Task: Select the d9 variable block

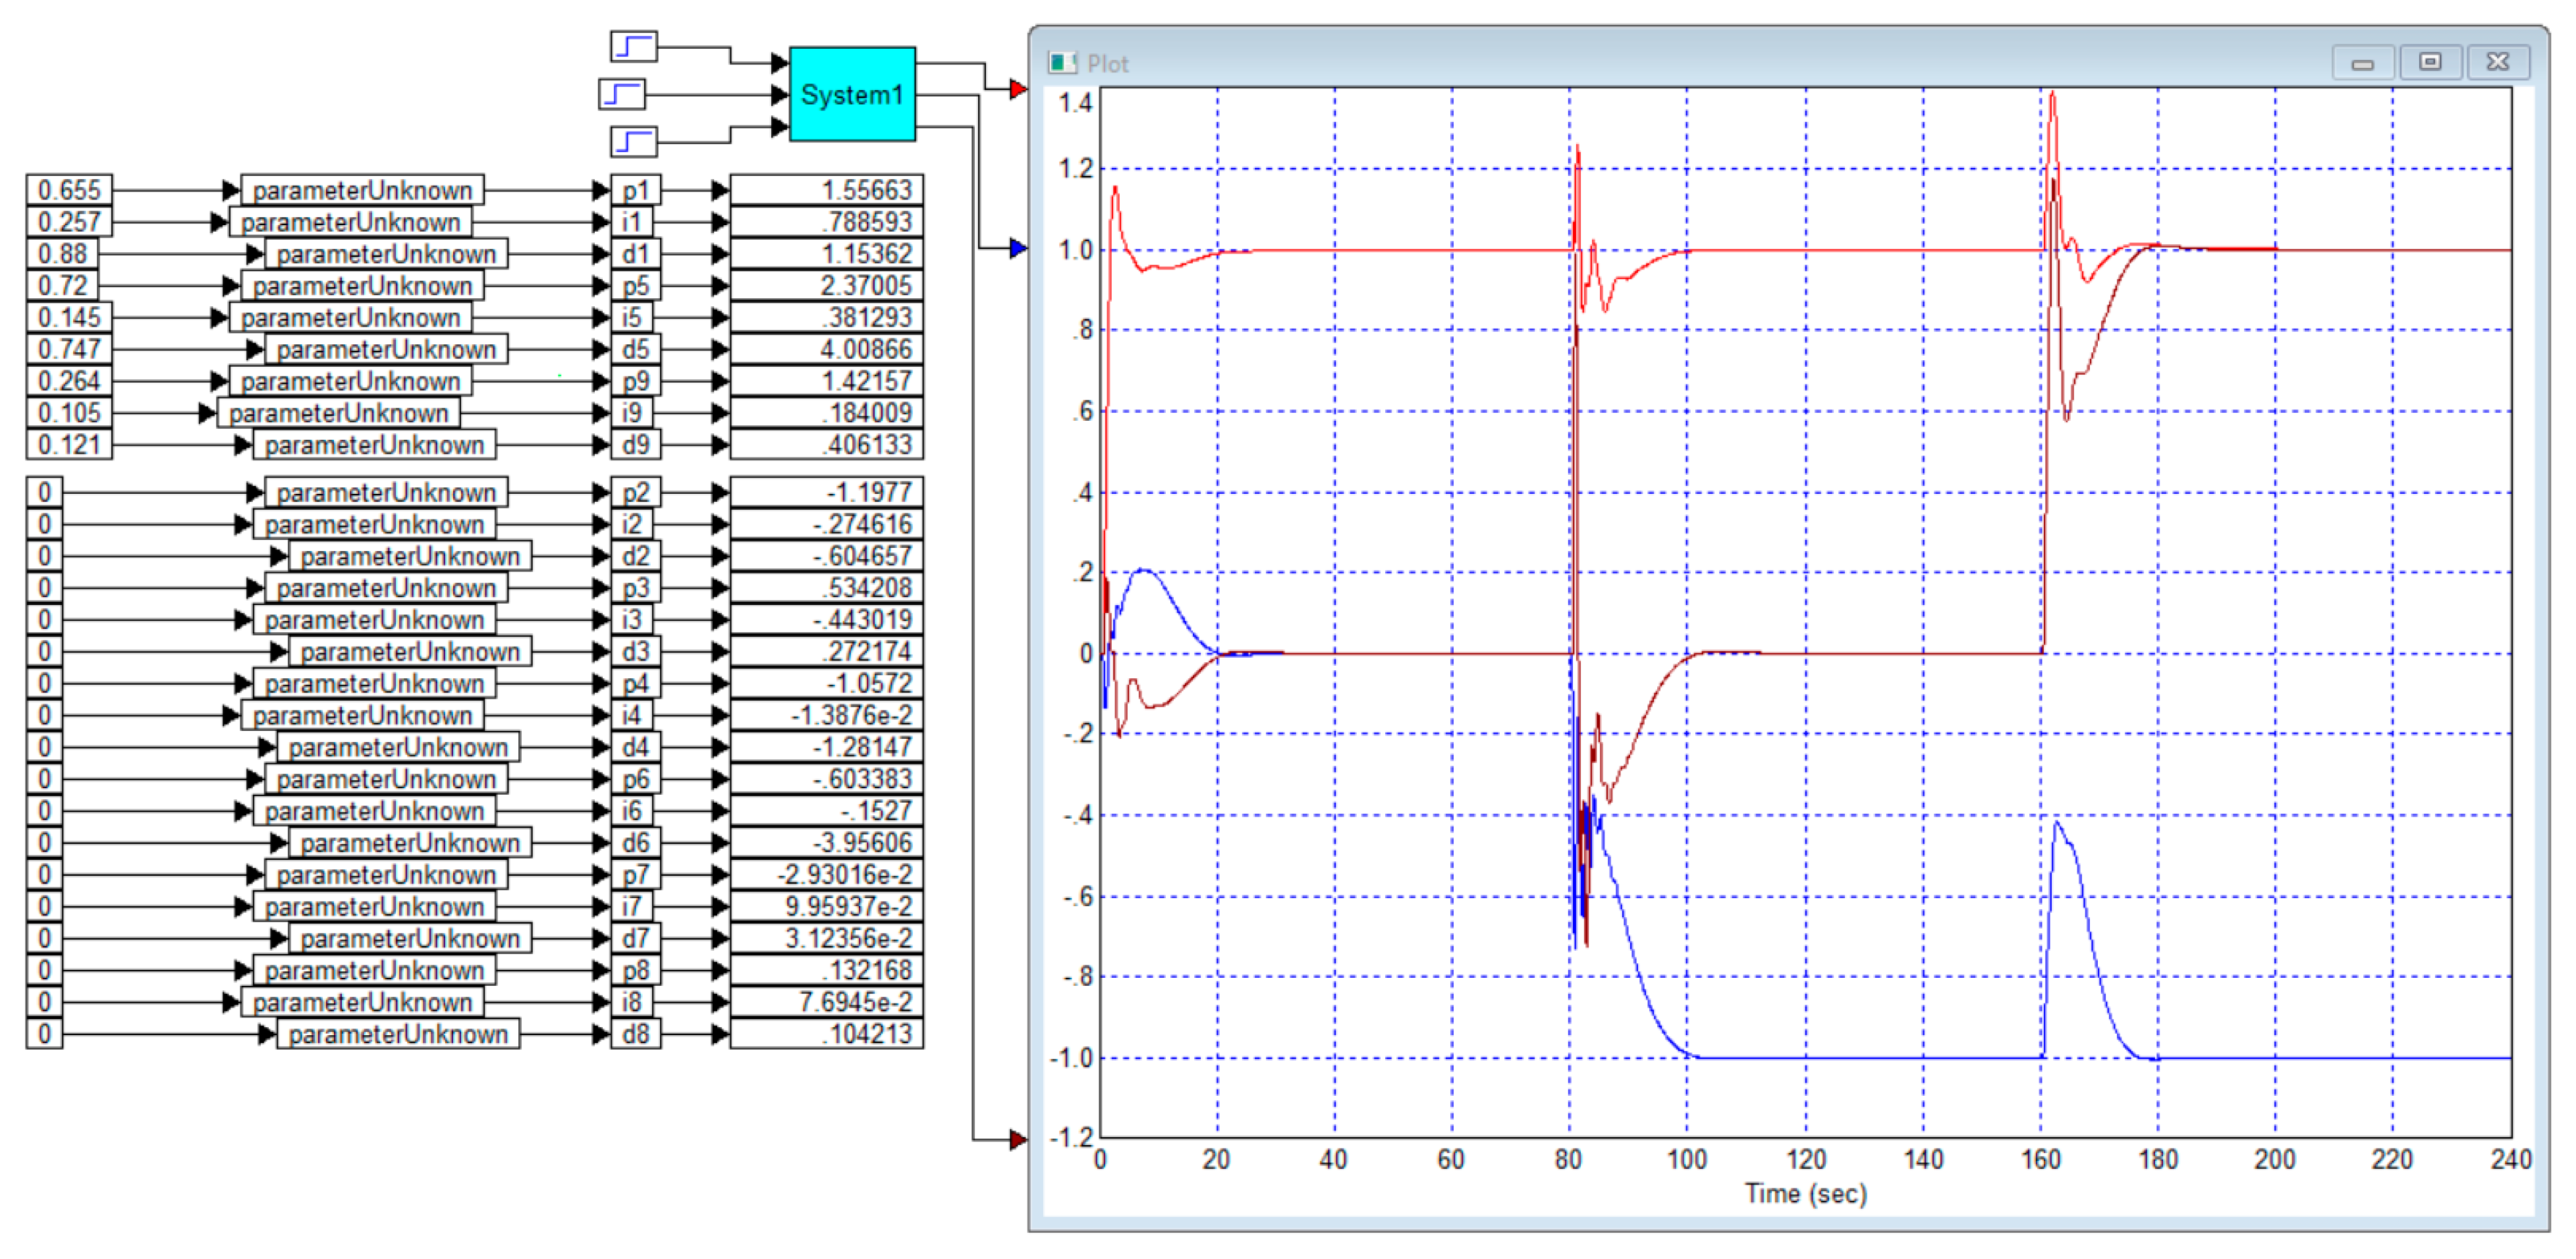Action: [x=635, y=445]
